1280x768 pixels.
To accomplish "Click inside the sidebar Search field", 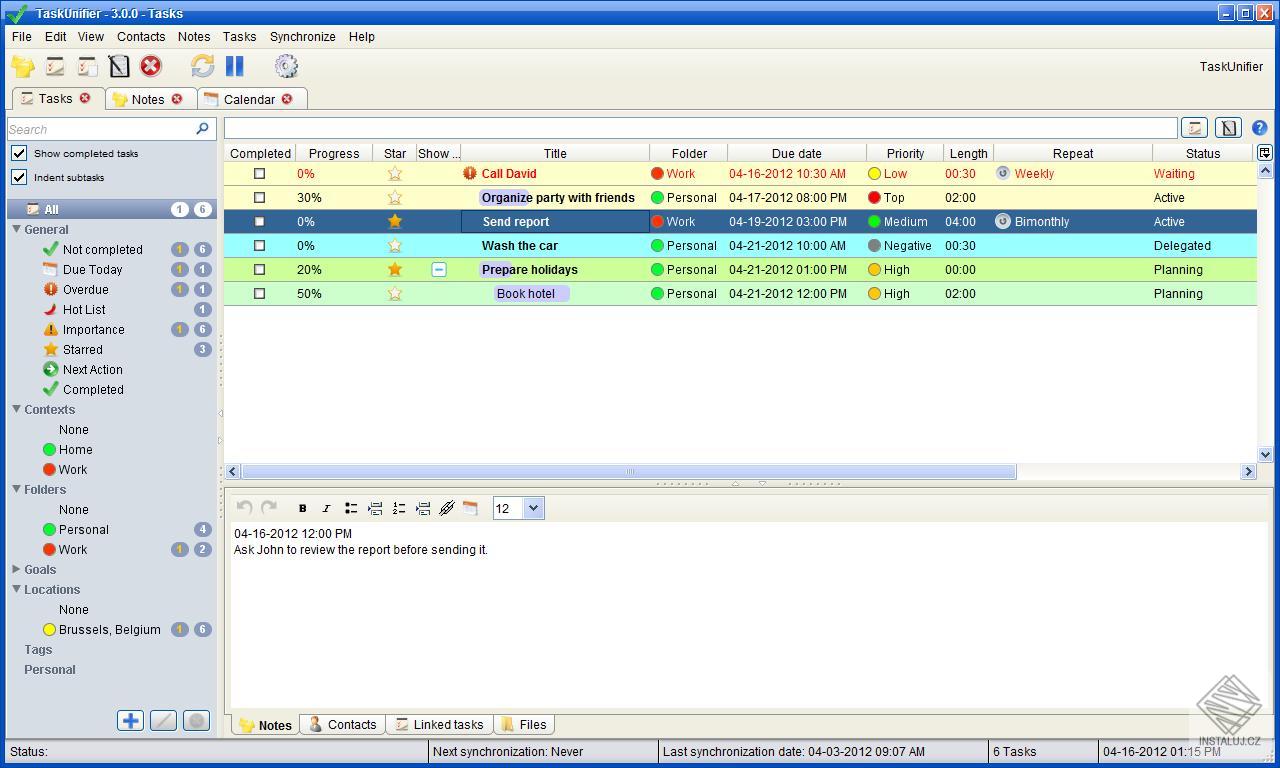I will [100, 129].
